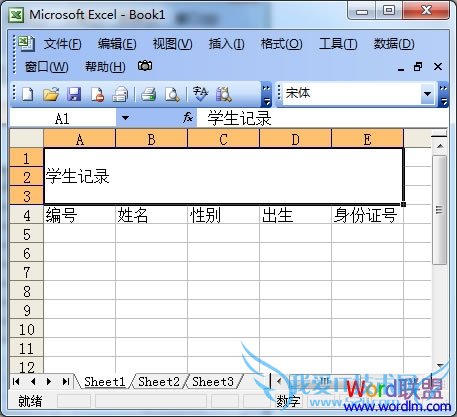Click merged cell with 学生记录
The width and height of the screenshot is (457, 417).
tap(223, 176)
